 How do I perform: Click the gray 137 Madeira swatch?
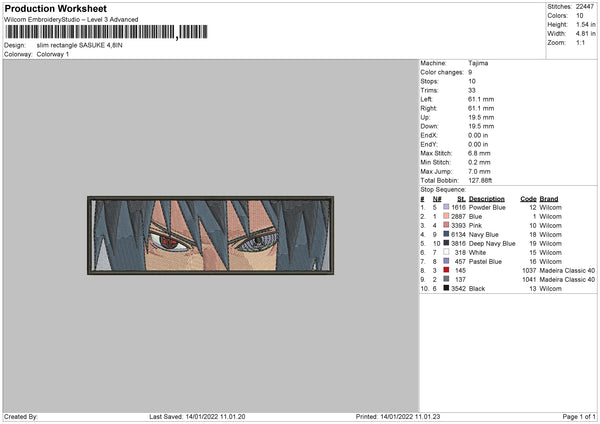446,279
